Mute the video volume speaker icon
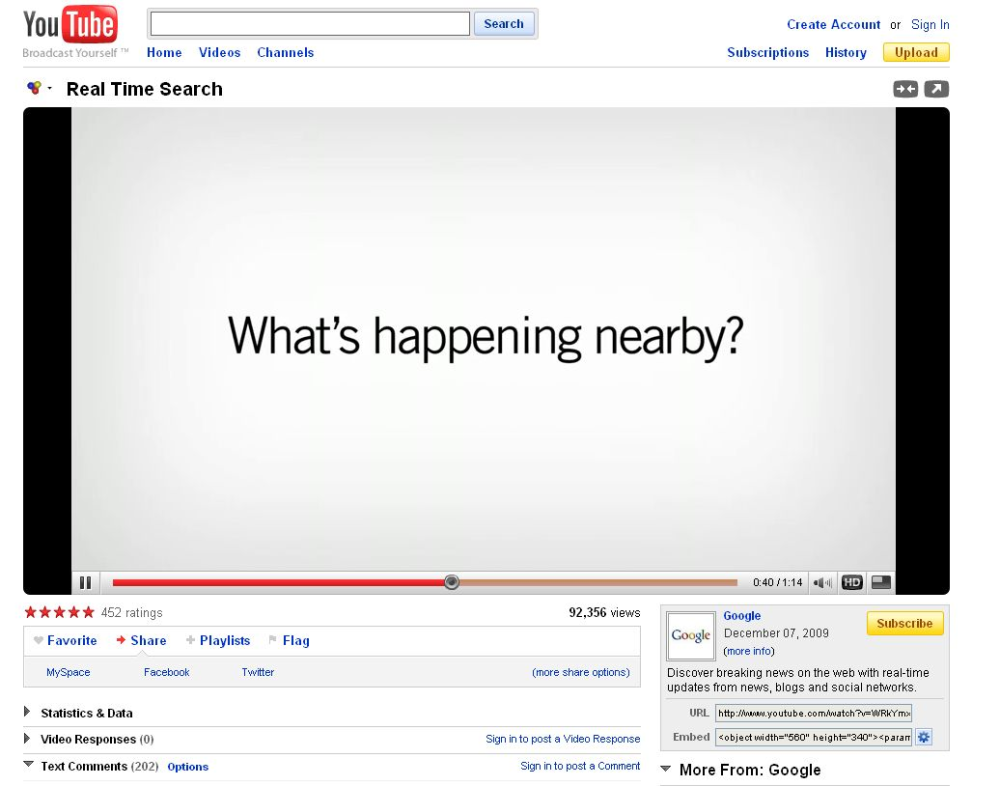 pos(824,582)
